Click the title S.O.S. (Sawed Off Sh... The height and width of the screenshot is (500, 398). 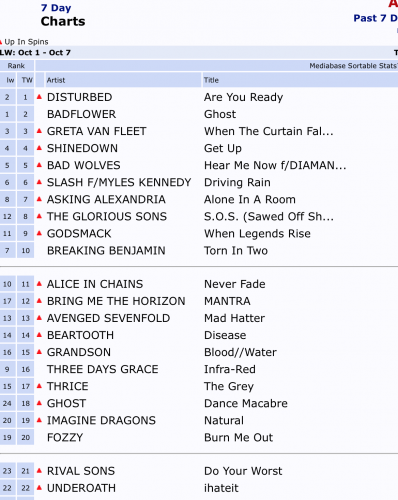pos(269,217)
